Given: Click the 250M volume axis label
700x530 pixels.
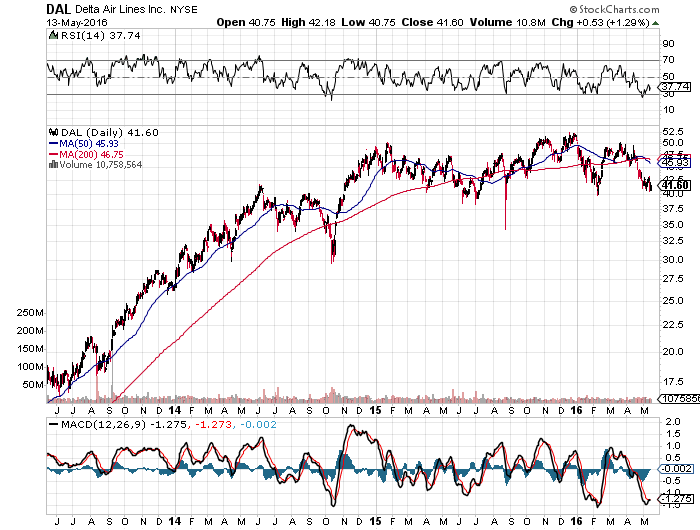Looking at the screenshot, I should tap(30, 313).
